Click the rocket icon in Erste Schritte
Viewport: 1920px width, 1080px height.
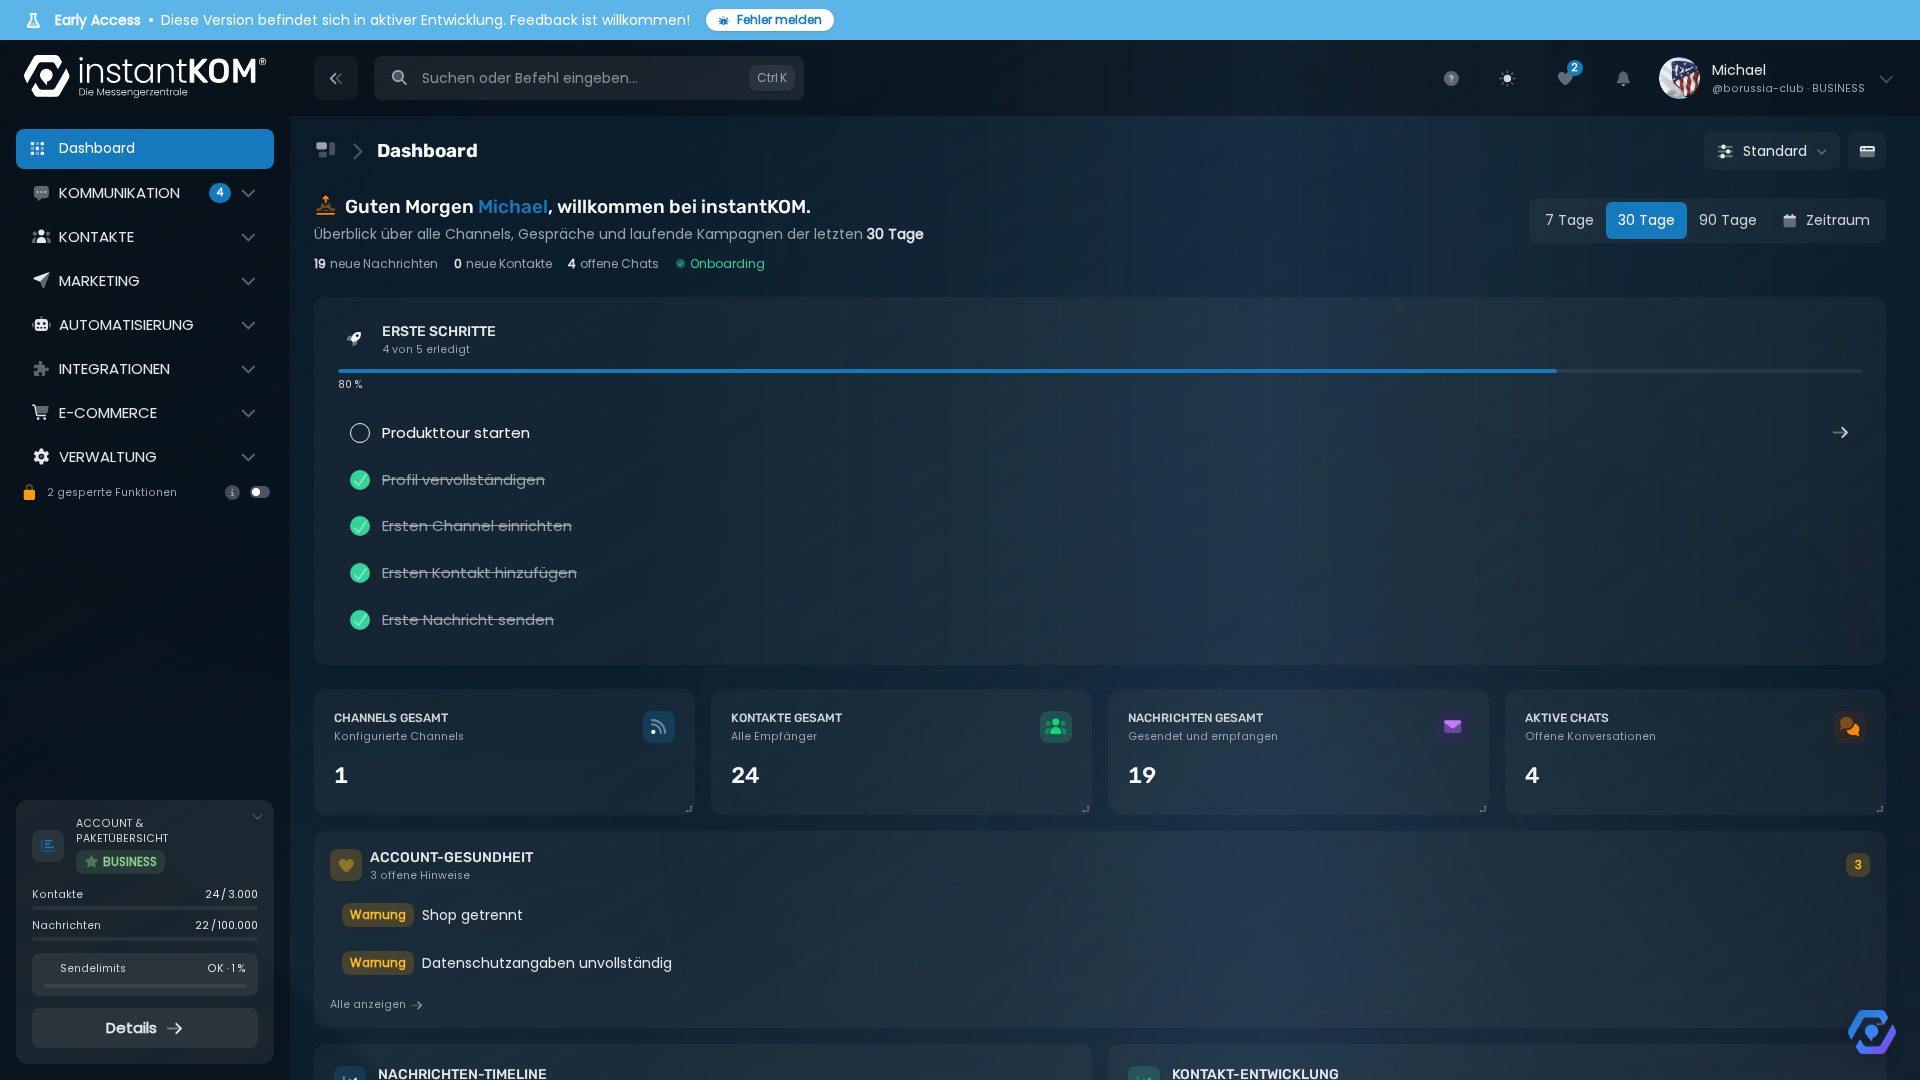click(354, 338)
